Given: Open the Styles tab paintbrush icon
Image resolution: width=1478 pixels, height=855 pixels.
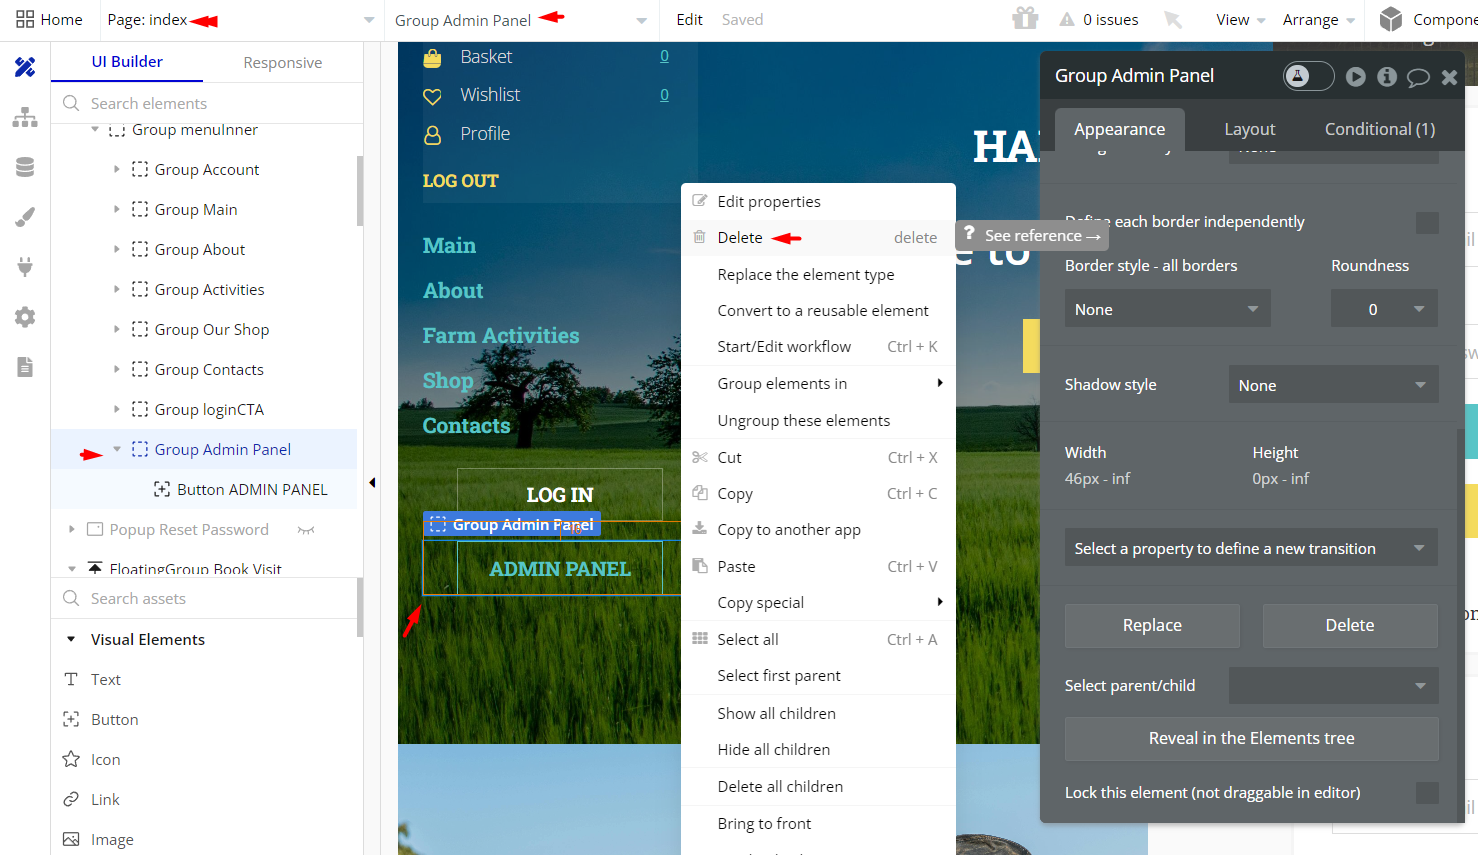Looking at the screenshot, I should coord(25,217).
